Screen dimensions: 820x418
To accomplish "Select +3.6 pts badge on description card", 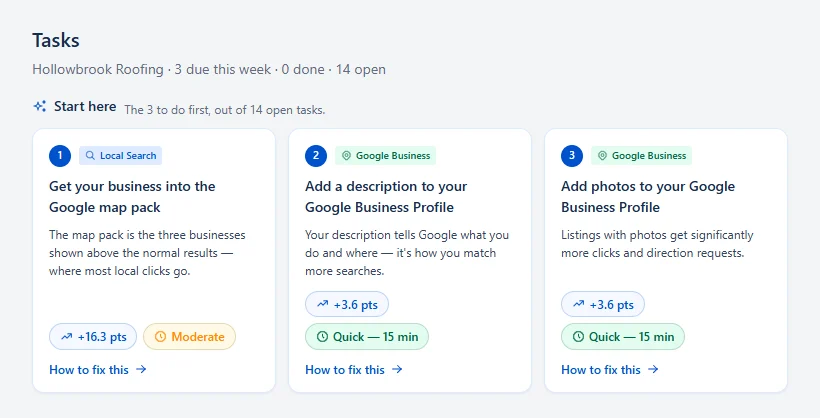I will 347,304.
